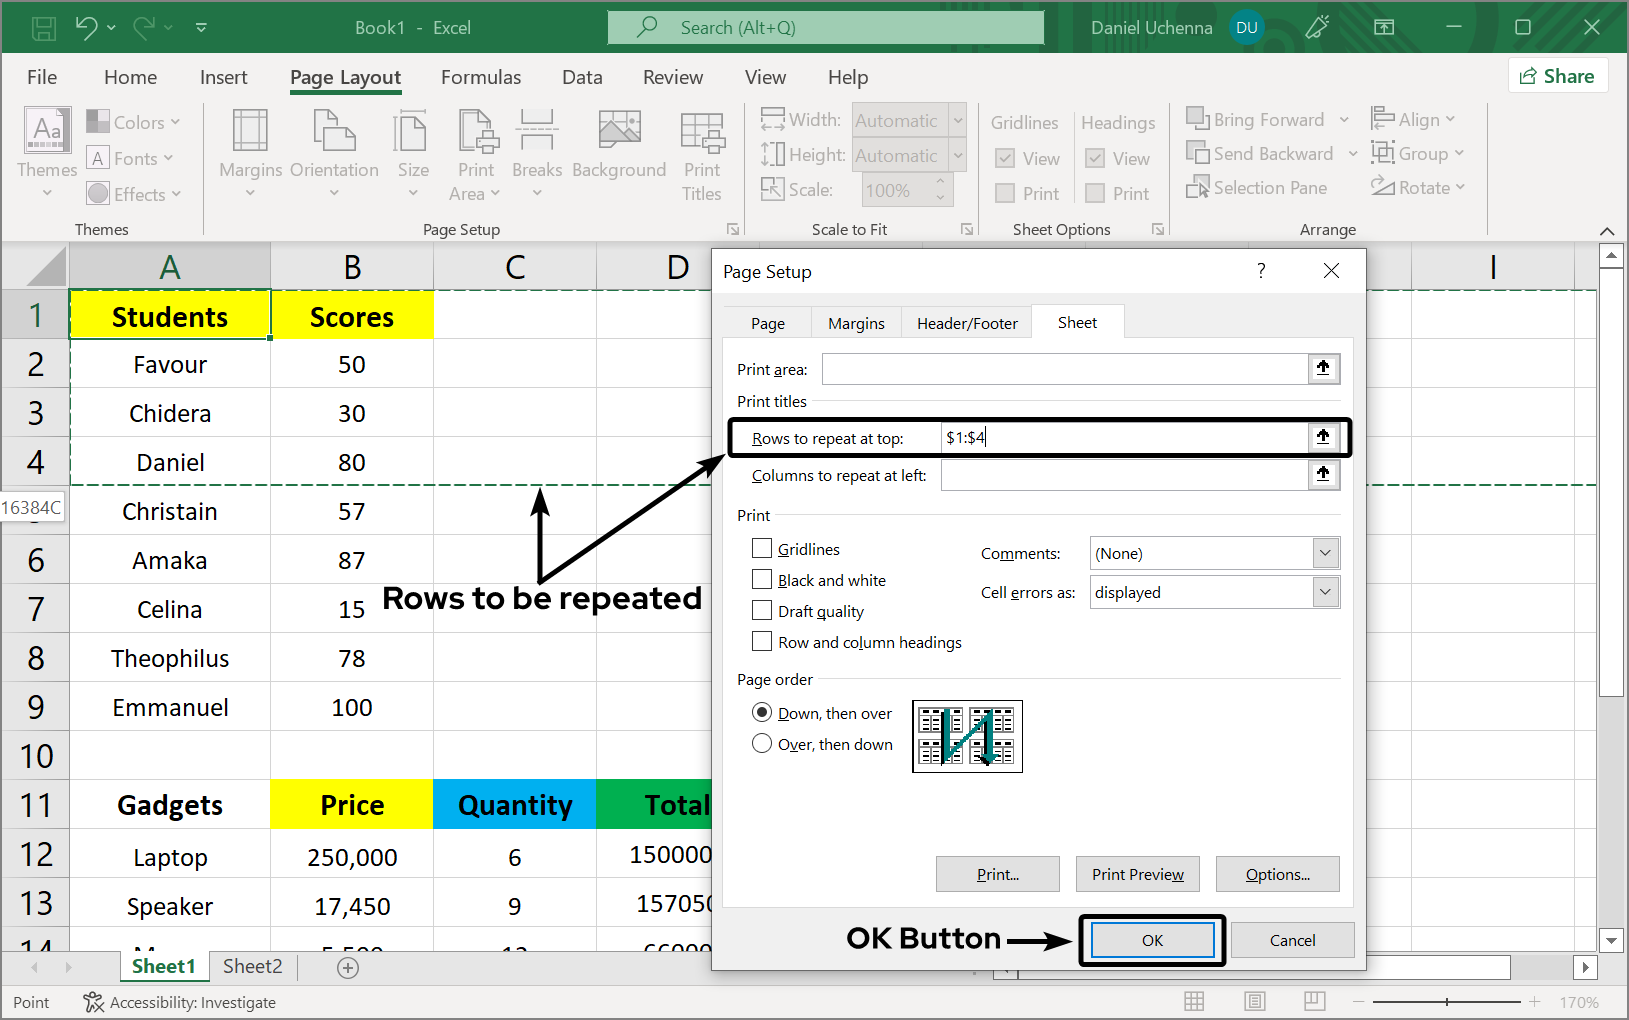The width and height of the screenshot is (1629, 1020).
Task: Click the Columns to repeat at left field
Action: pyautogui.click(x=1123, y=475)
